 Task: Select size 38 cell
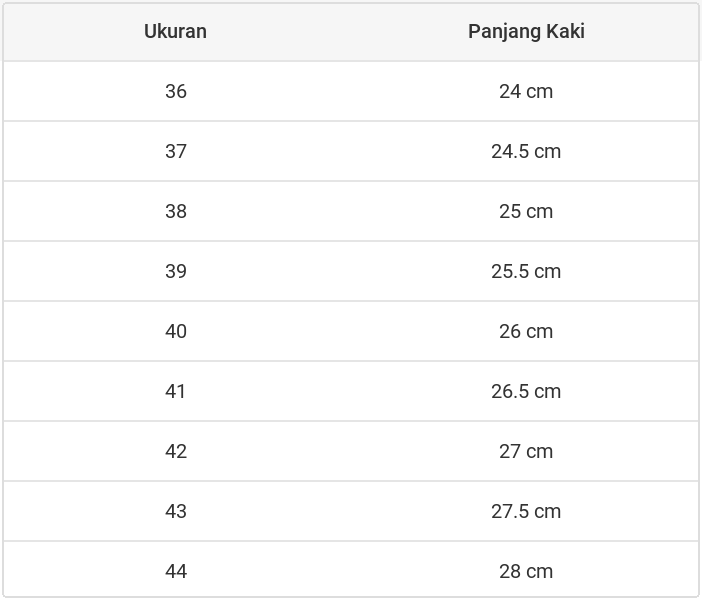tap(176, 211)
